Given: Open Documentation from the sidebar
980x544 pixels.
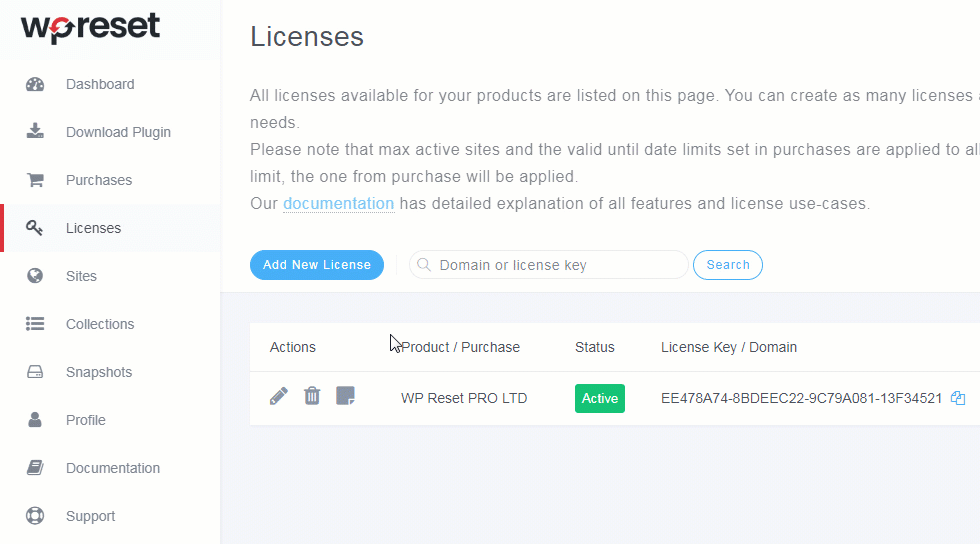Looking at the screenshot, I should (112, 468).
